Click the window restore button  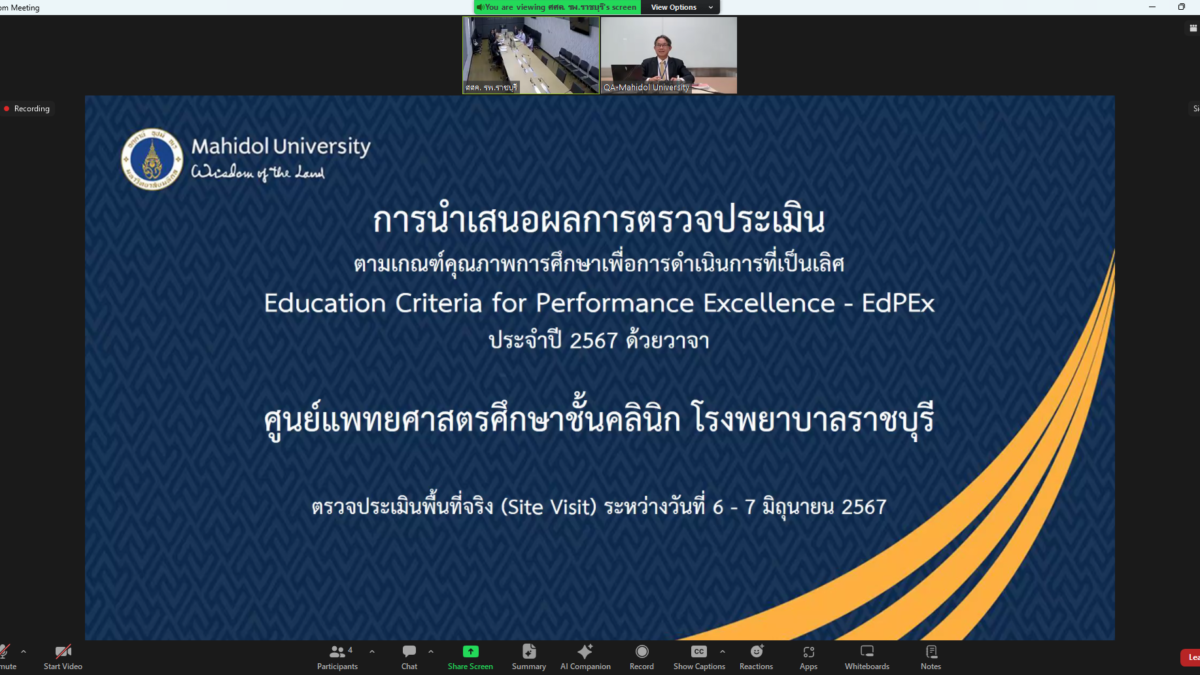[x=1181, y=7]
